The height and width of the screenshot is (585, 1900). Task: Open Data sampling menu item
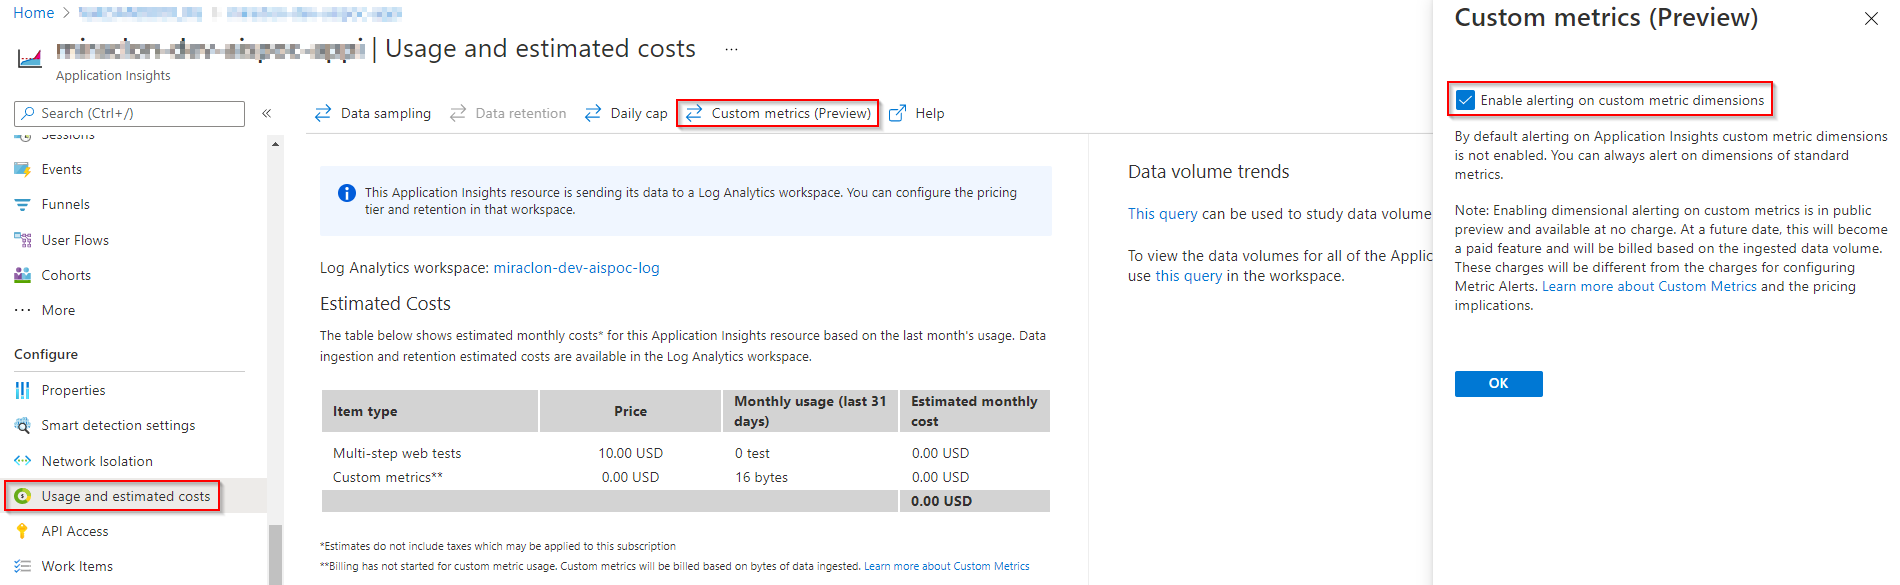[x=373, y=113]
